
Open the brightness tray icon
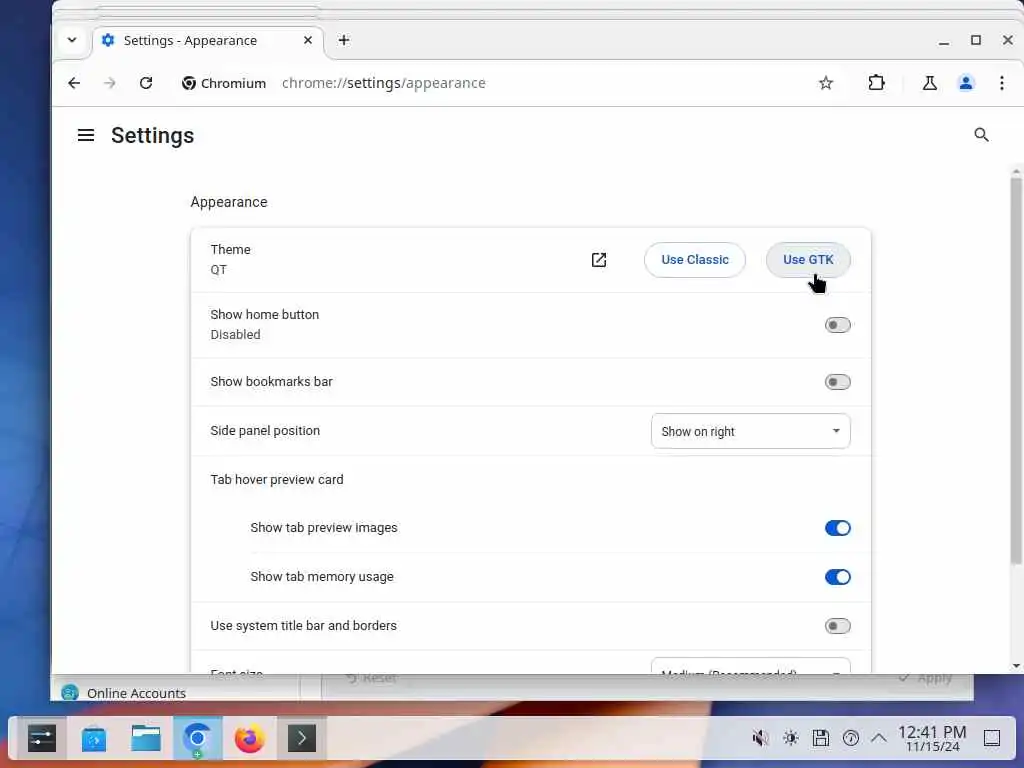(x=790, y=739)
